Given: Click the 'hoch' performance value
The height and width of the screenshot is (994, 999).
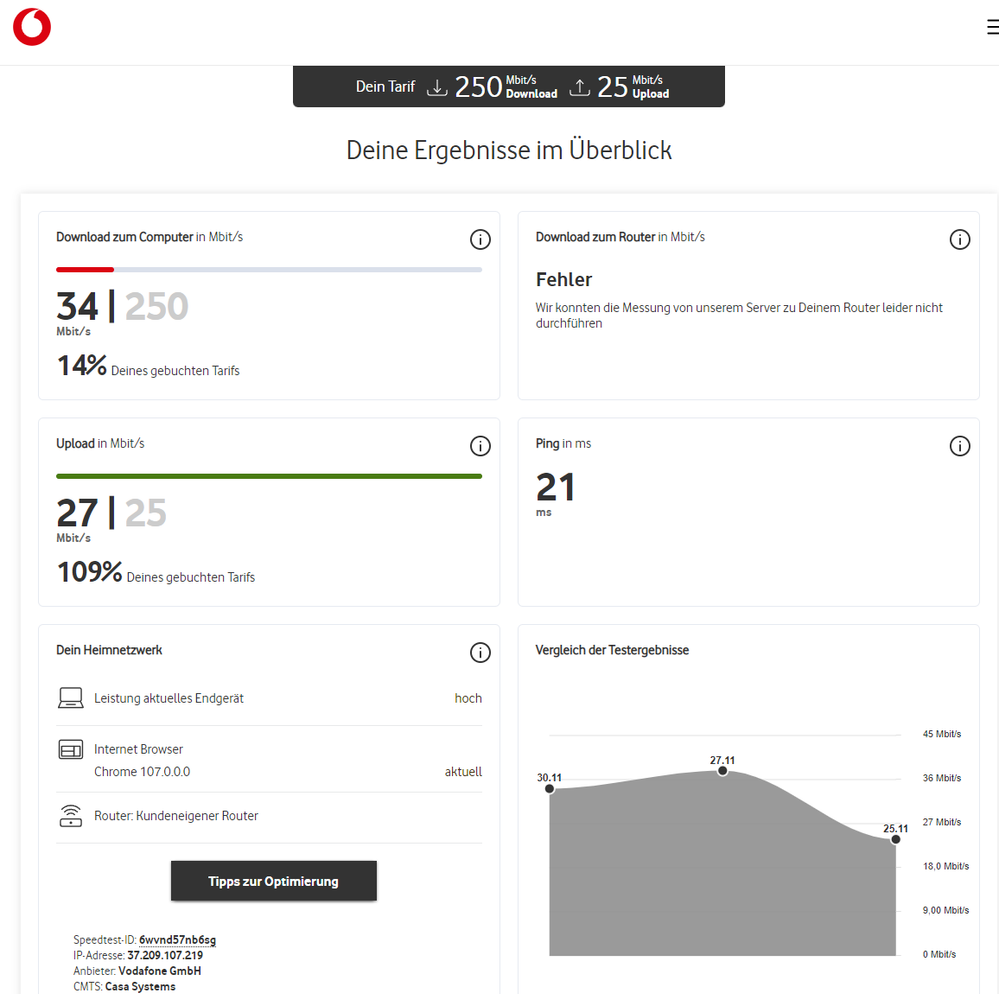Looking at the screenshot, I should click(x=468, y=698).
